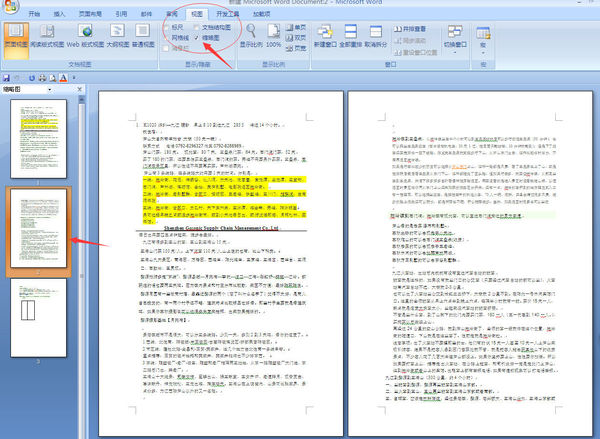The width and height of the screenshot is (600, 439).
Task: Click Save icon in quick access toolbar
Action: [x=8, y=77]
